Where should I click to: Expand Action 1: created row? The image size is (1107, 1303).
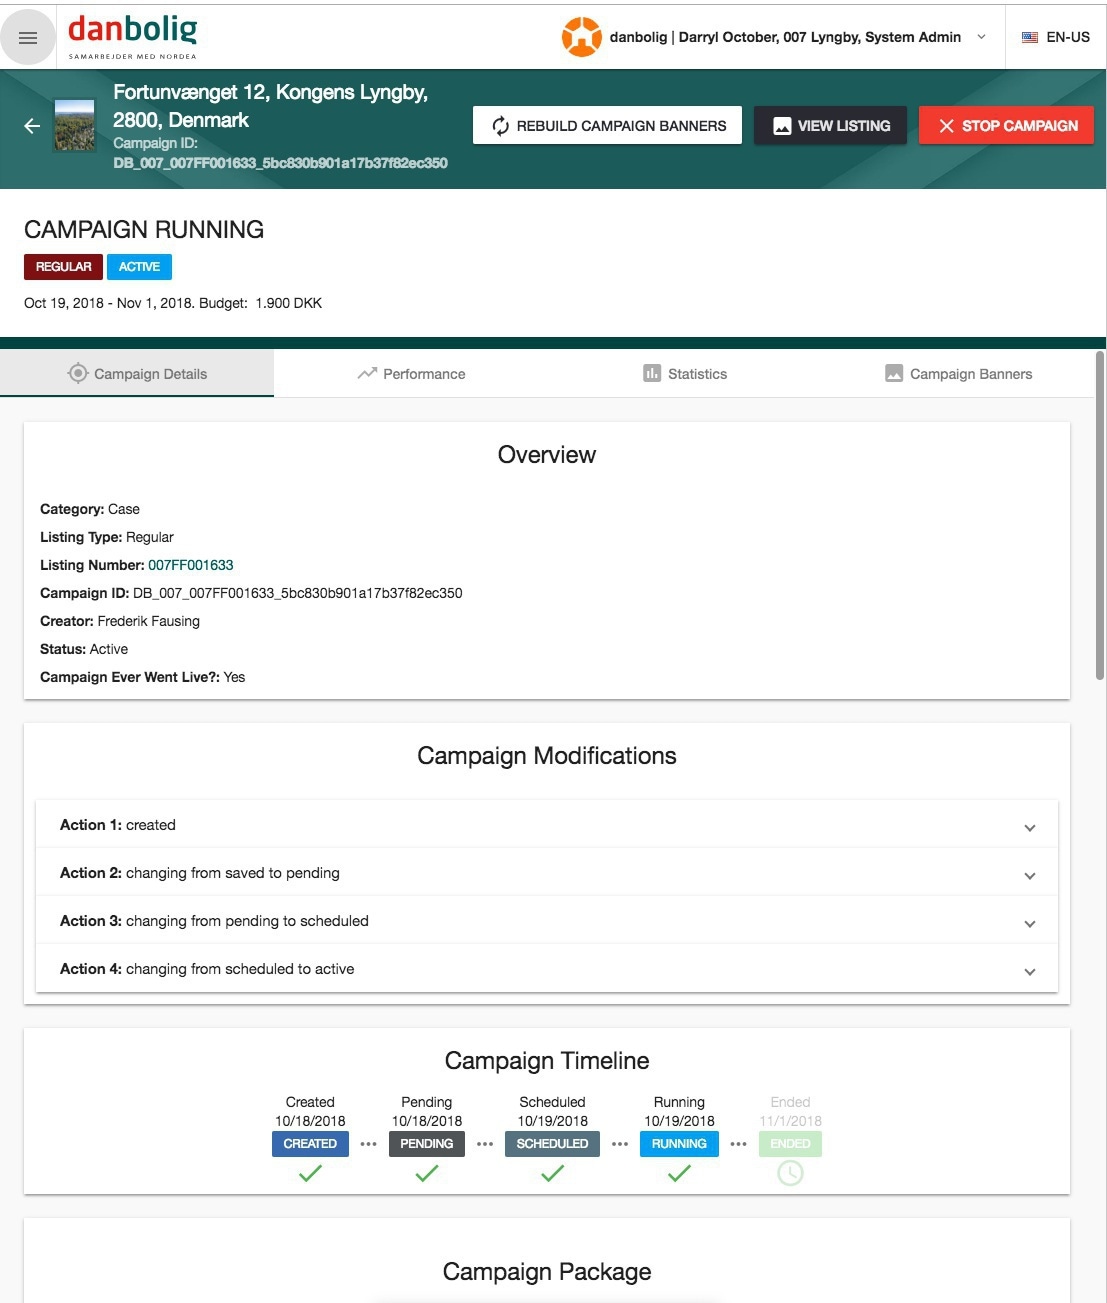point(1029,827)
